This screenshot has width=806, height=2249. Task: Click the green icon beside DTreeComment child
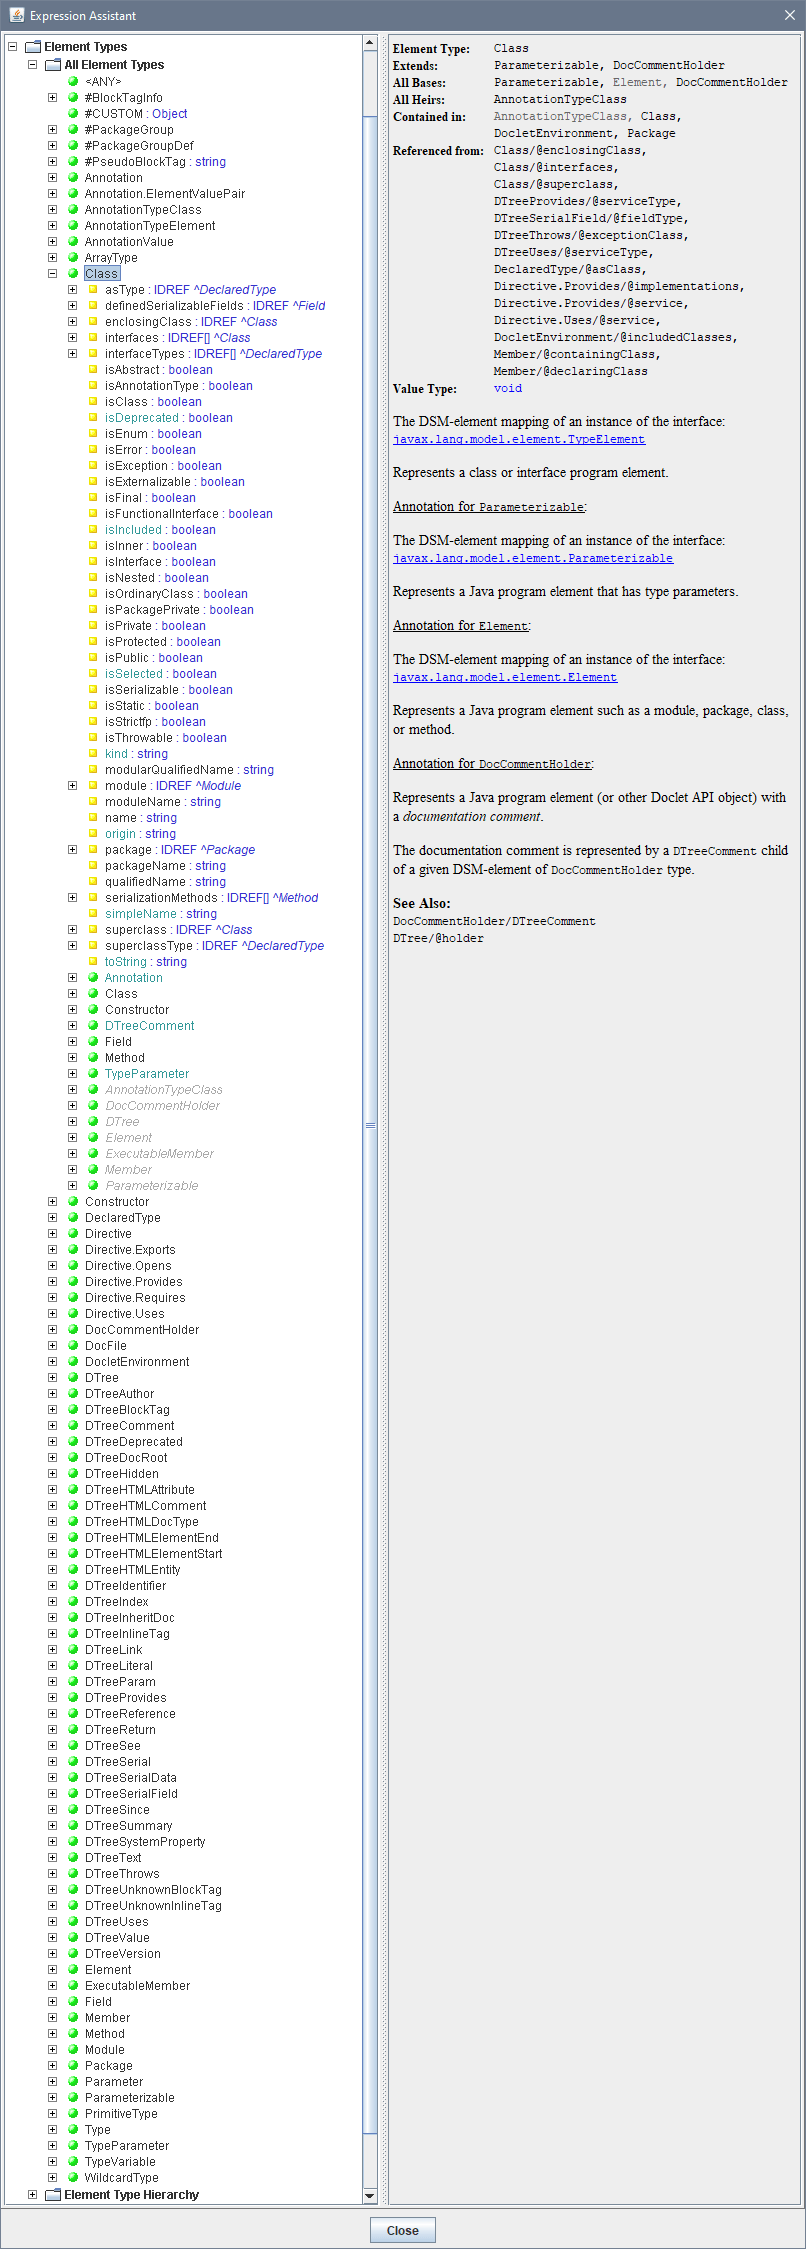[93, 1026]
